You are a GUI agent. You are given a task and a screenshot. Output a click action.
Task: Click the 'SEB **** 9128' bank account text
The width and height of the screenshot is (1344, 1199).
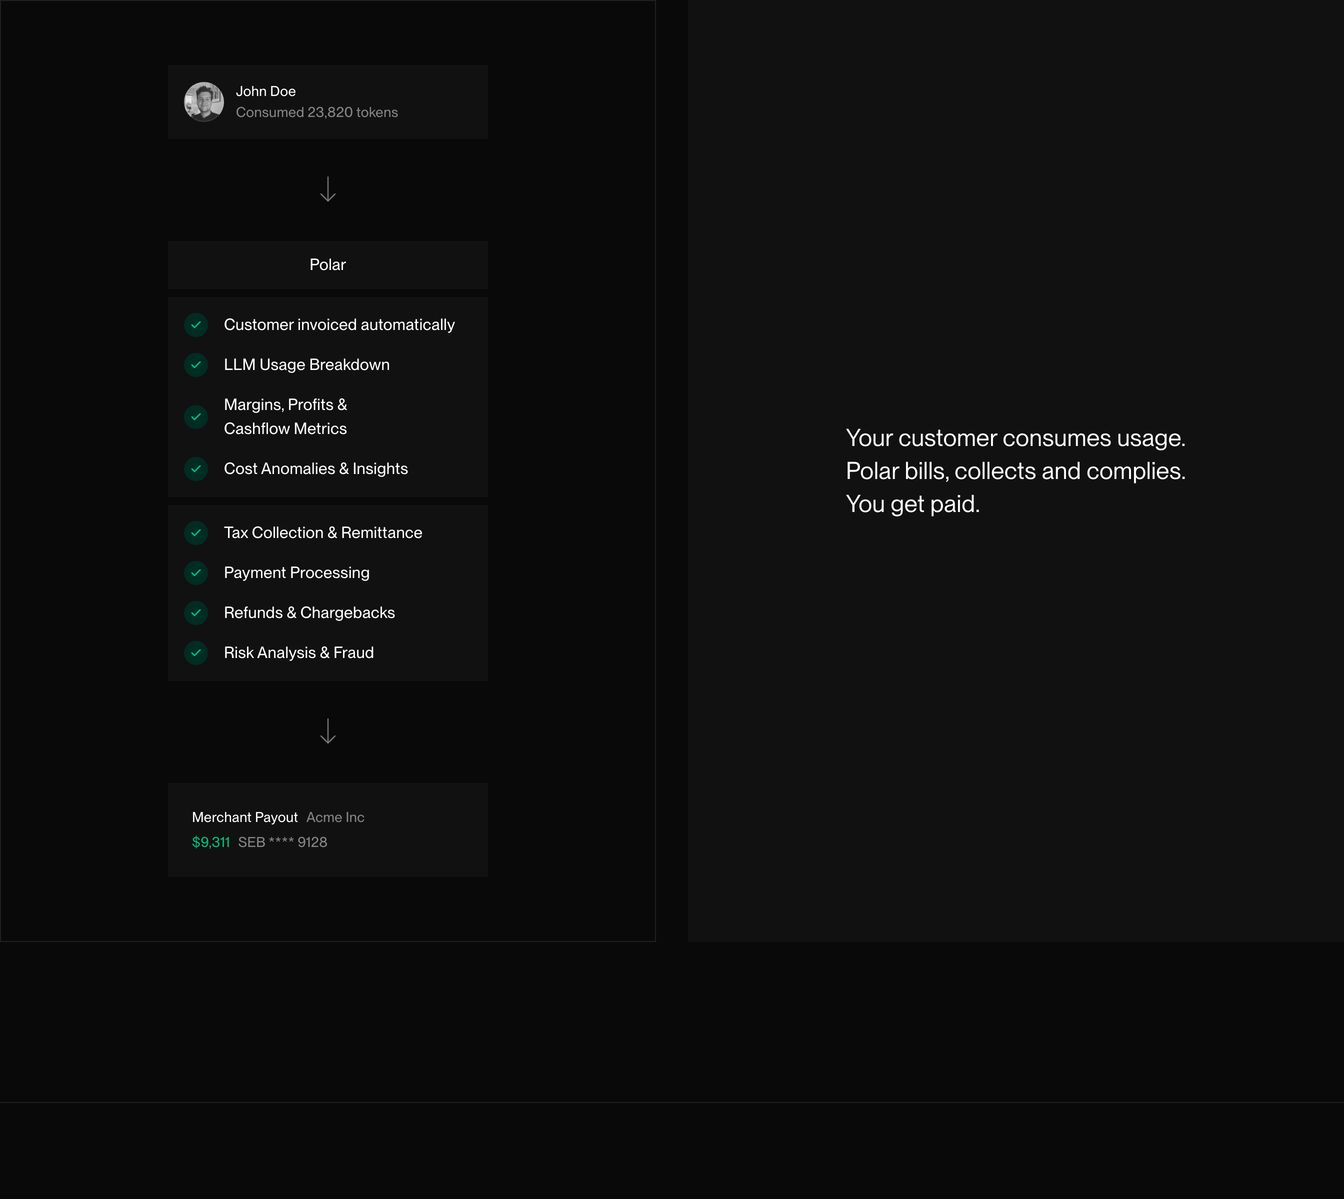[283, 842]
